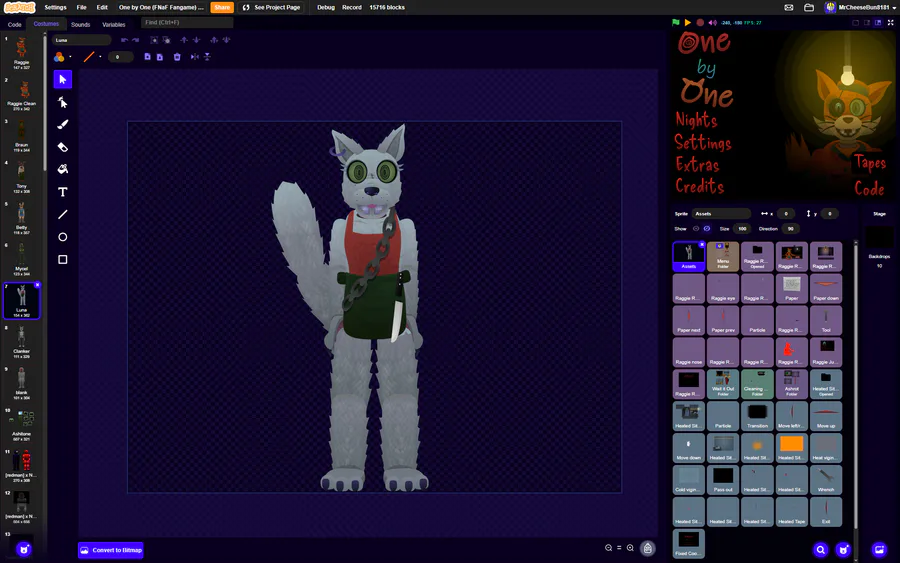Click the orange outline color swatch
The image size is (900, 563).
click(89, 57)
